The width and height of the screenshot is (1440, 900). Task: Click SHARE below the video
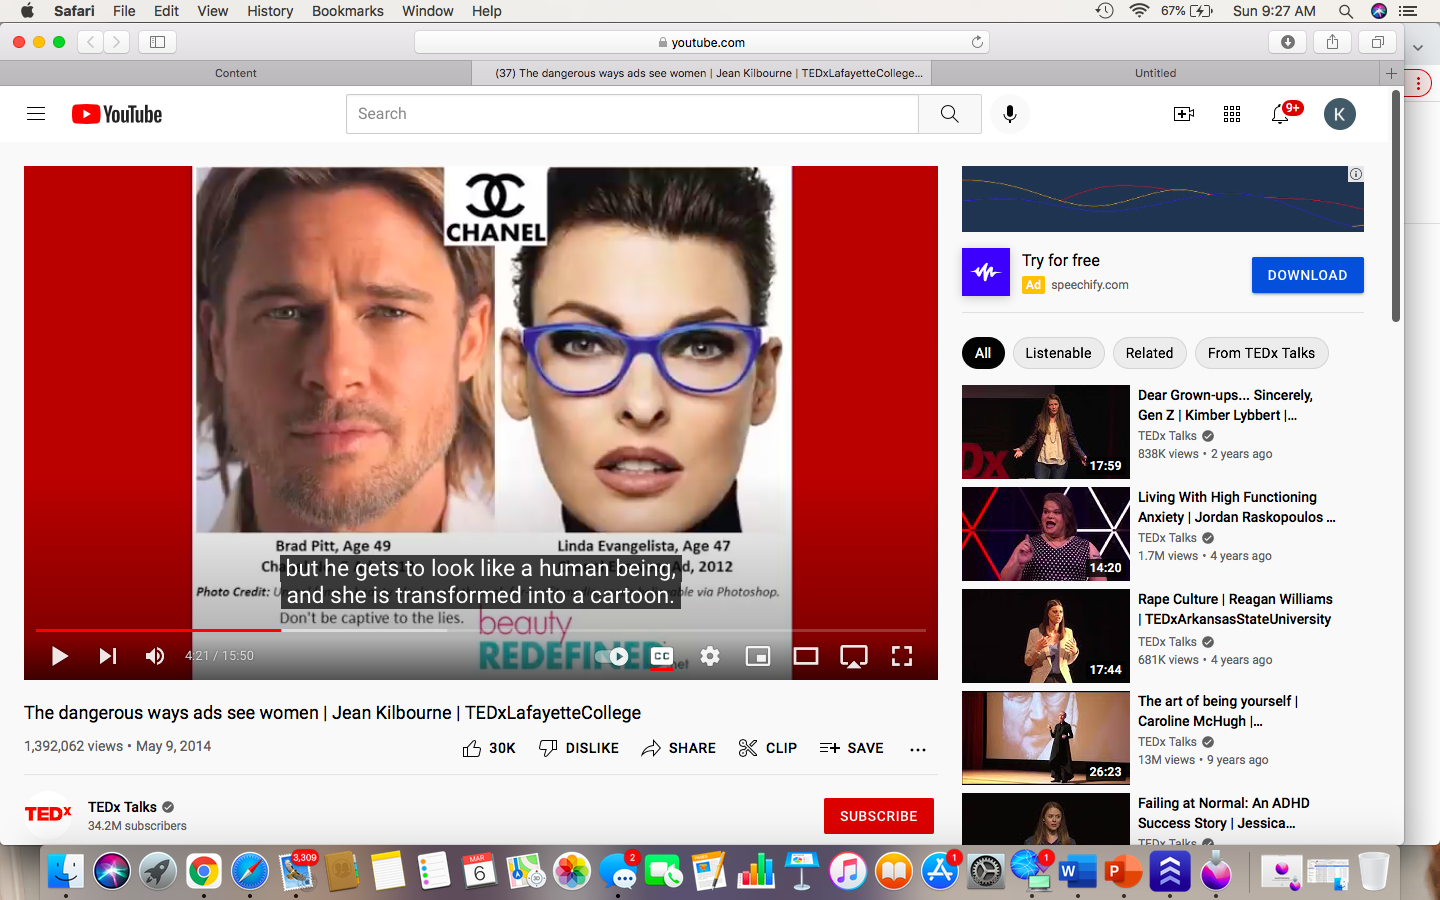coord(679,748)
